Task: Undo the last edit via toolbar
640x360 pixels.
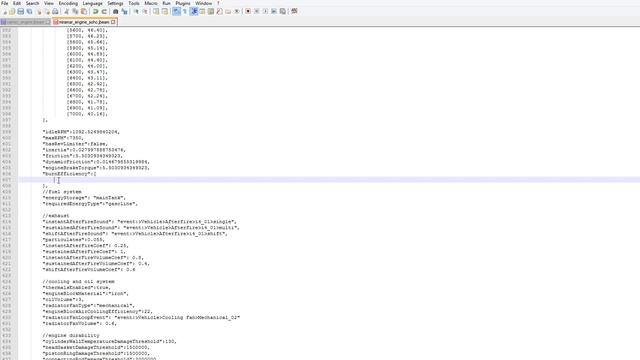Action: coord(95,11)
